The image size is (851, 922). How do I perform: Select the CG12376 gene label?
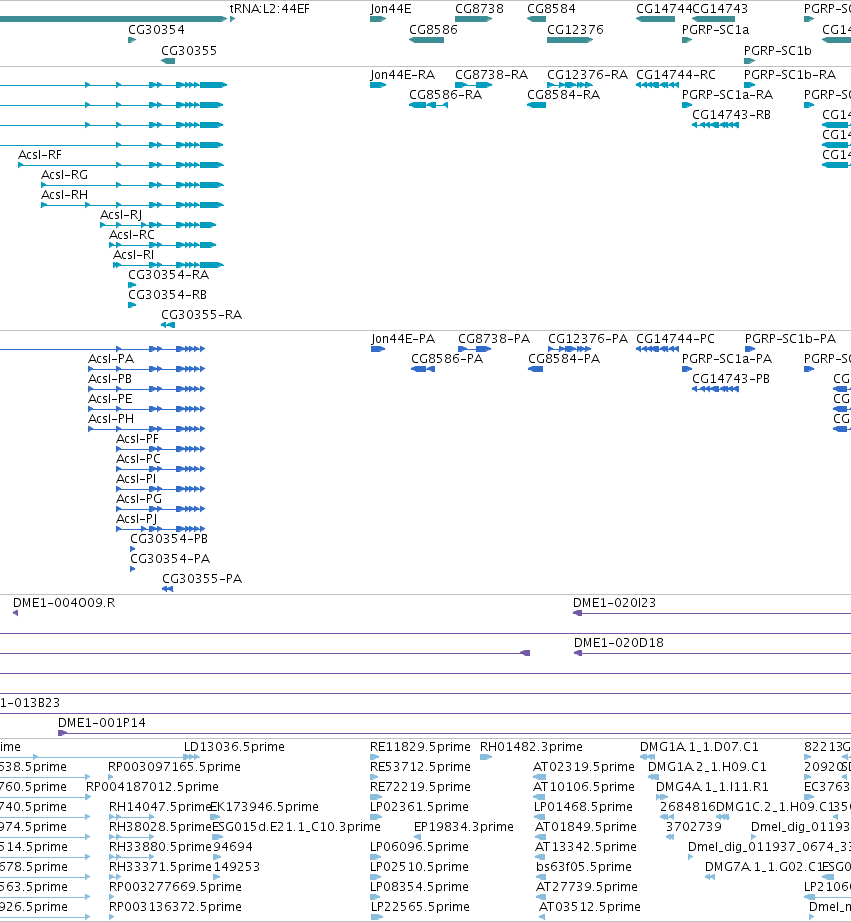coord(575,29)
